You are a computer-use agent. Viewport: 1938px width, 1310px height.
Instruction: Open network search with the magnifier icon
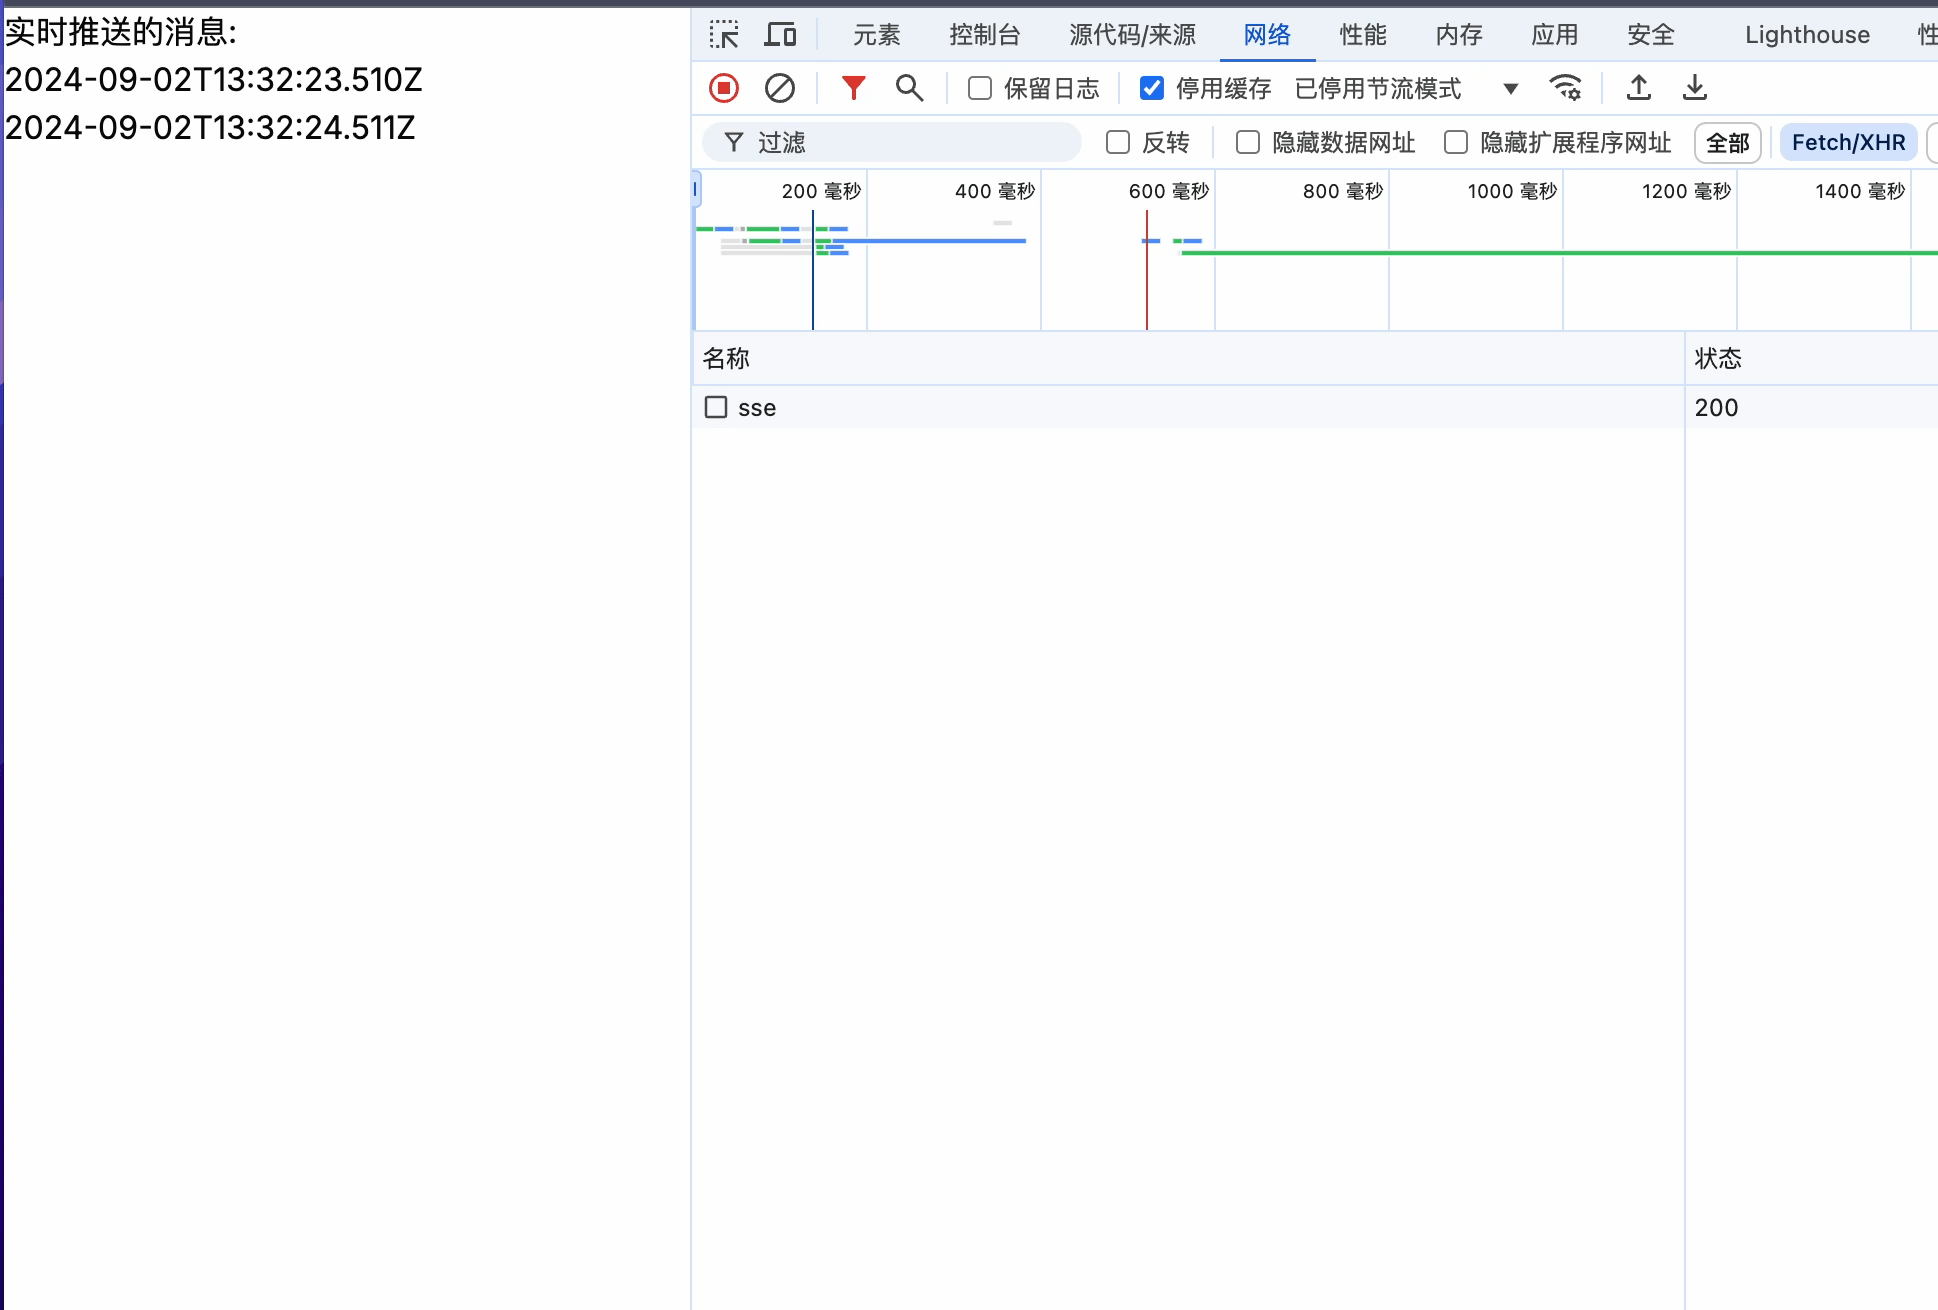909,88
